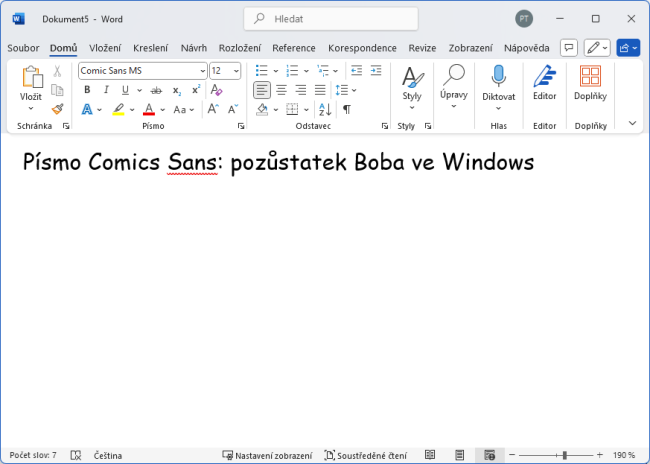Open the line spacing dropdown arrow

pyautogui.click(x=354, y=90)
